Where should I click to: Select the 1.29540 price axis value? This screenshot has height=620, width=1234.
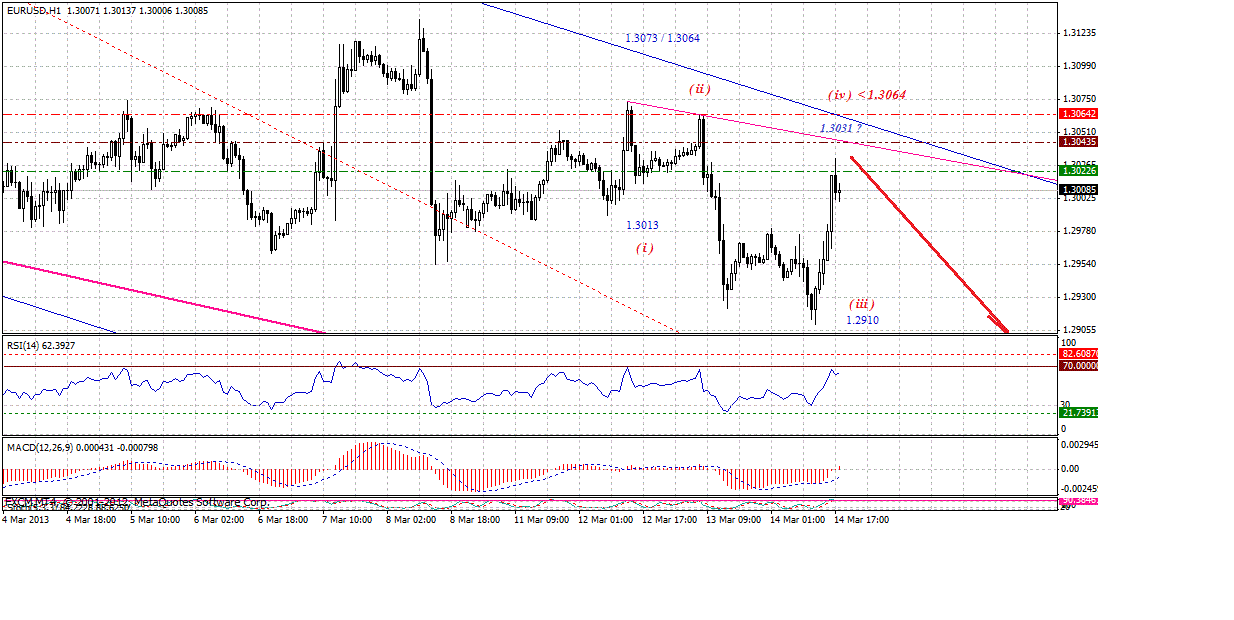click(x=1082, y=264)
